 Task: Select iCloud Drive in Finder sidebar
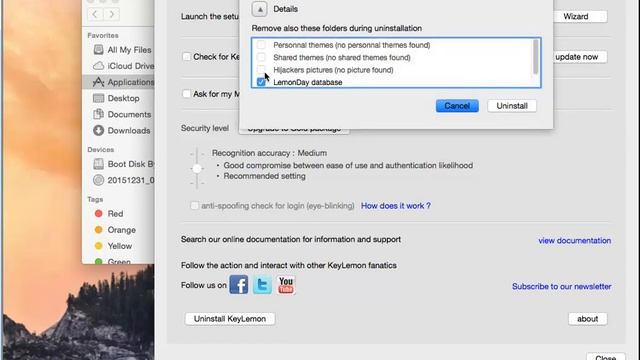[x=123, y=66]
